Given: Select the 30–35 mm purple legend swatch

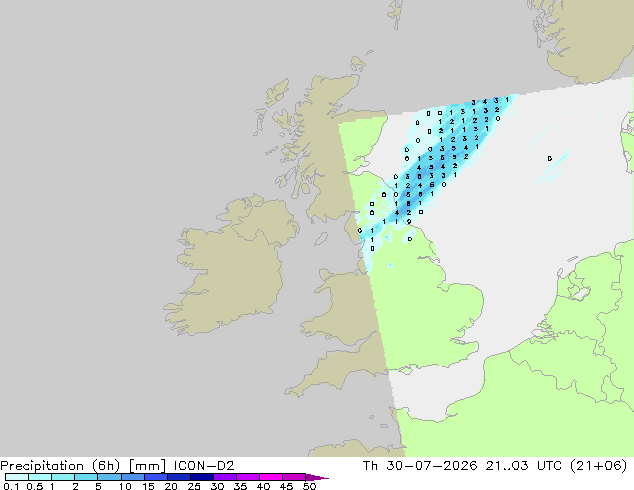Looking at the screenshot, I should 224,477.
